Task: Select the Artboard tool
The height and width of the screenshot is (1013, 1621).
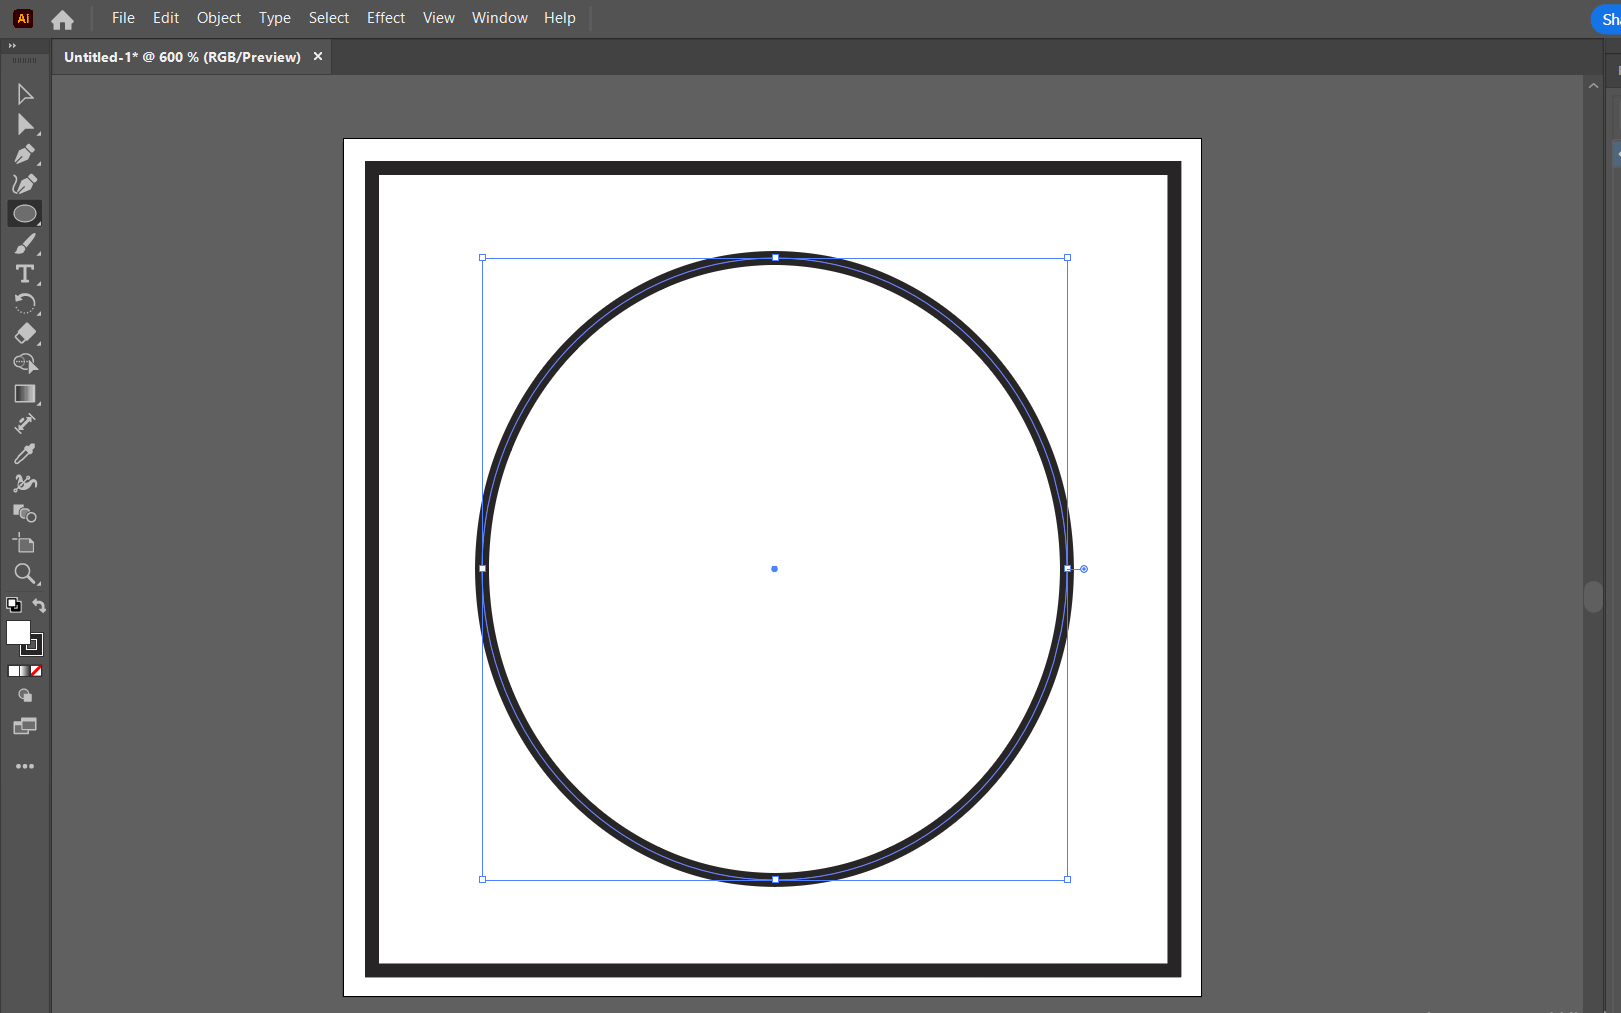Action: click(25, 544)
